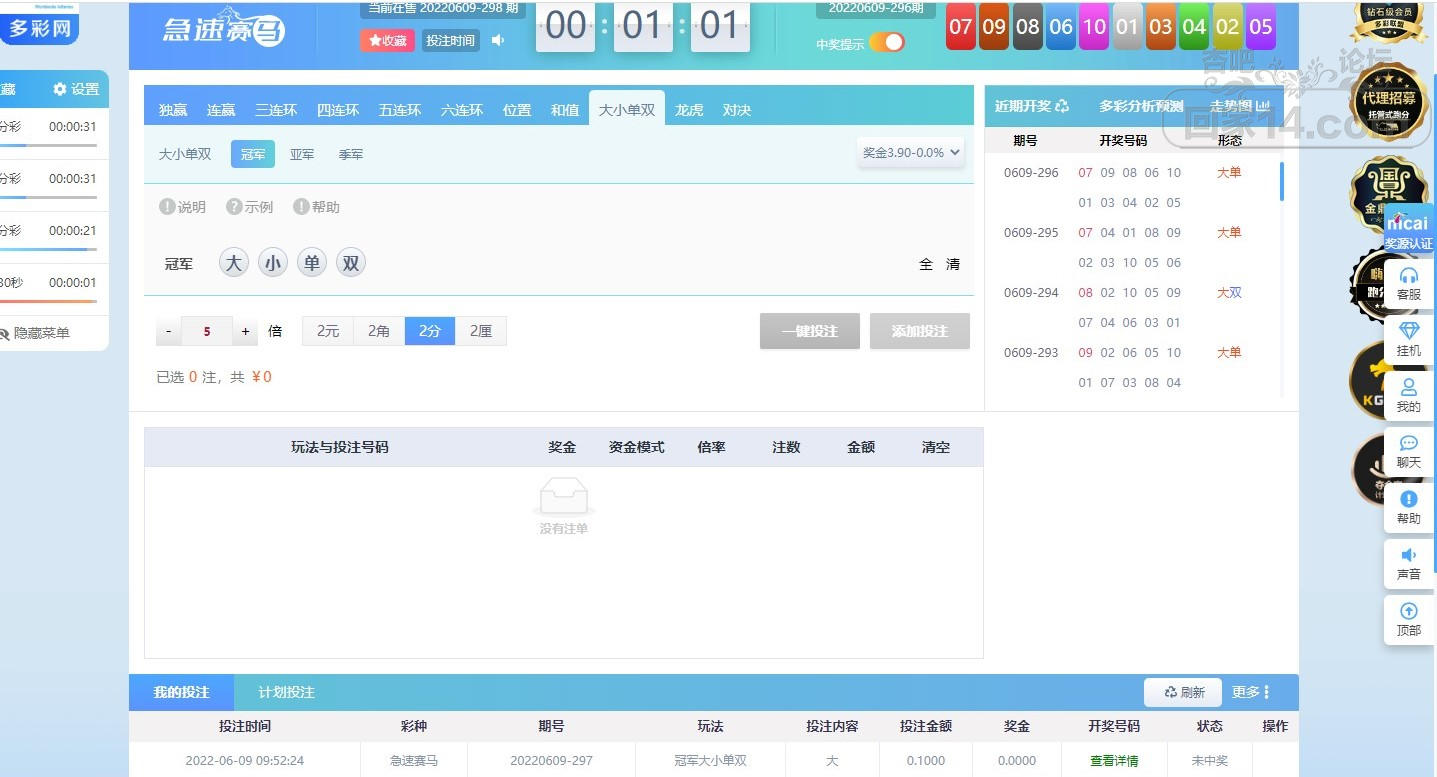Select the 2厘 unit option
Viewport: 1437px width, 777px height.
481,331
